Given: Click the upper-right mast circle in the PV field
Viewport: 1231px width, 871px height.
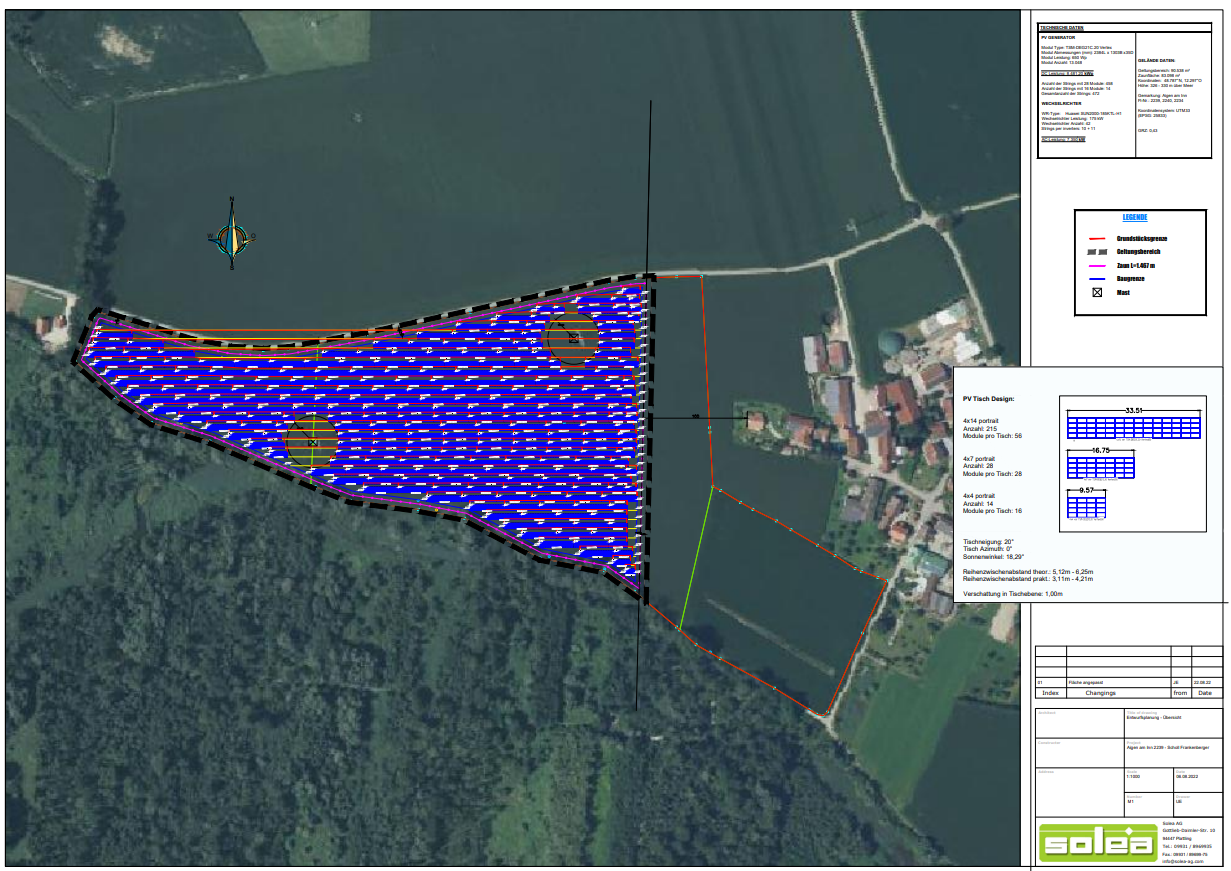Looking at the screenshot, I should (572, 338).
